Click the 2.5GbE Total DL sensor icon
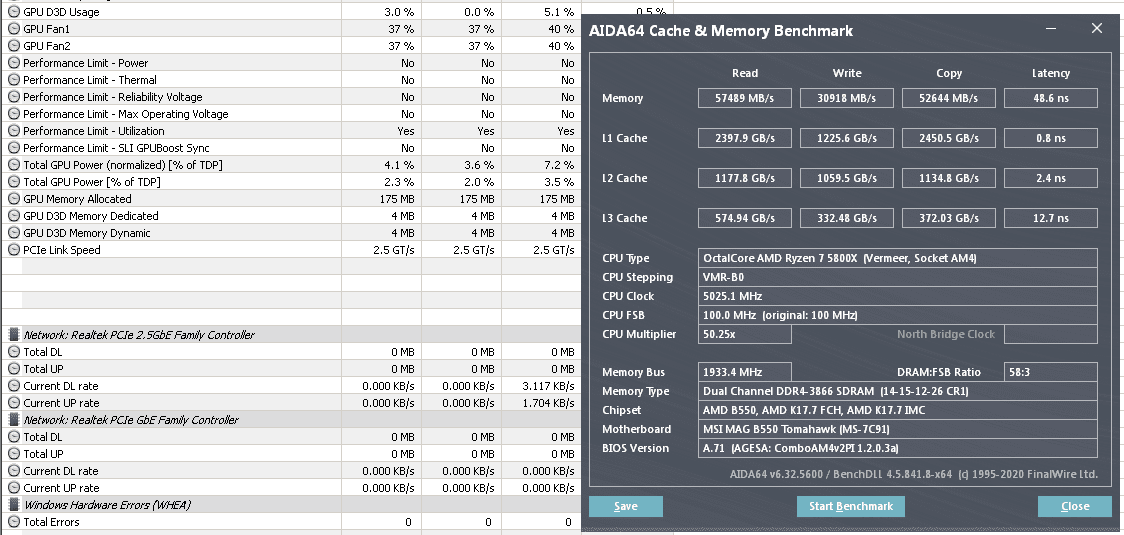Viewport: 1124px width, 535px height. pyautogui.click(x=14, y=352)
